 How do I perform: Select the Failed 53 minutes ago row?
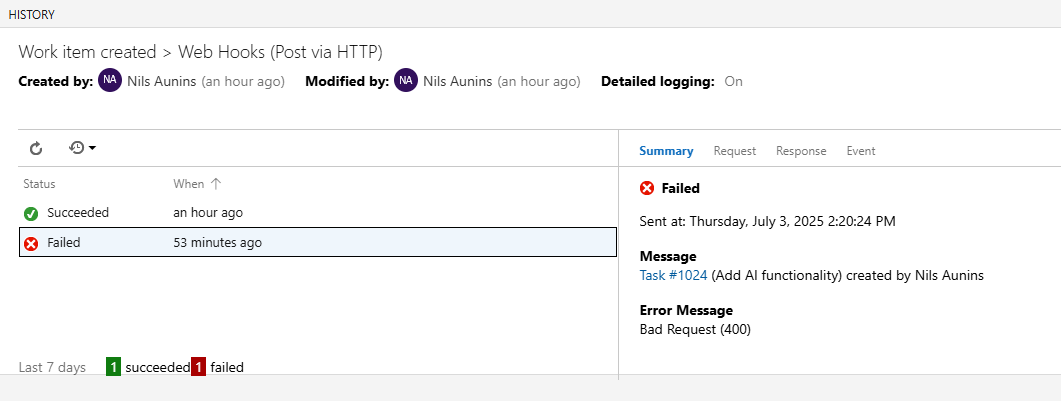300,243
